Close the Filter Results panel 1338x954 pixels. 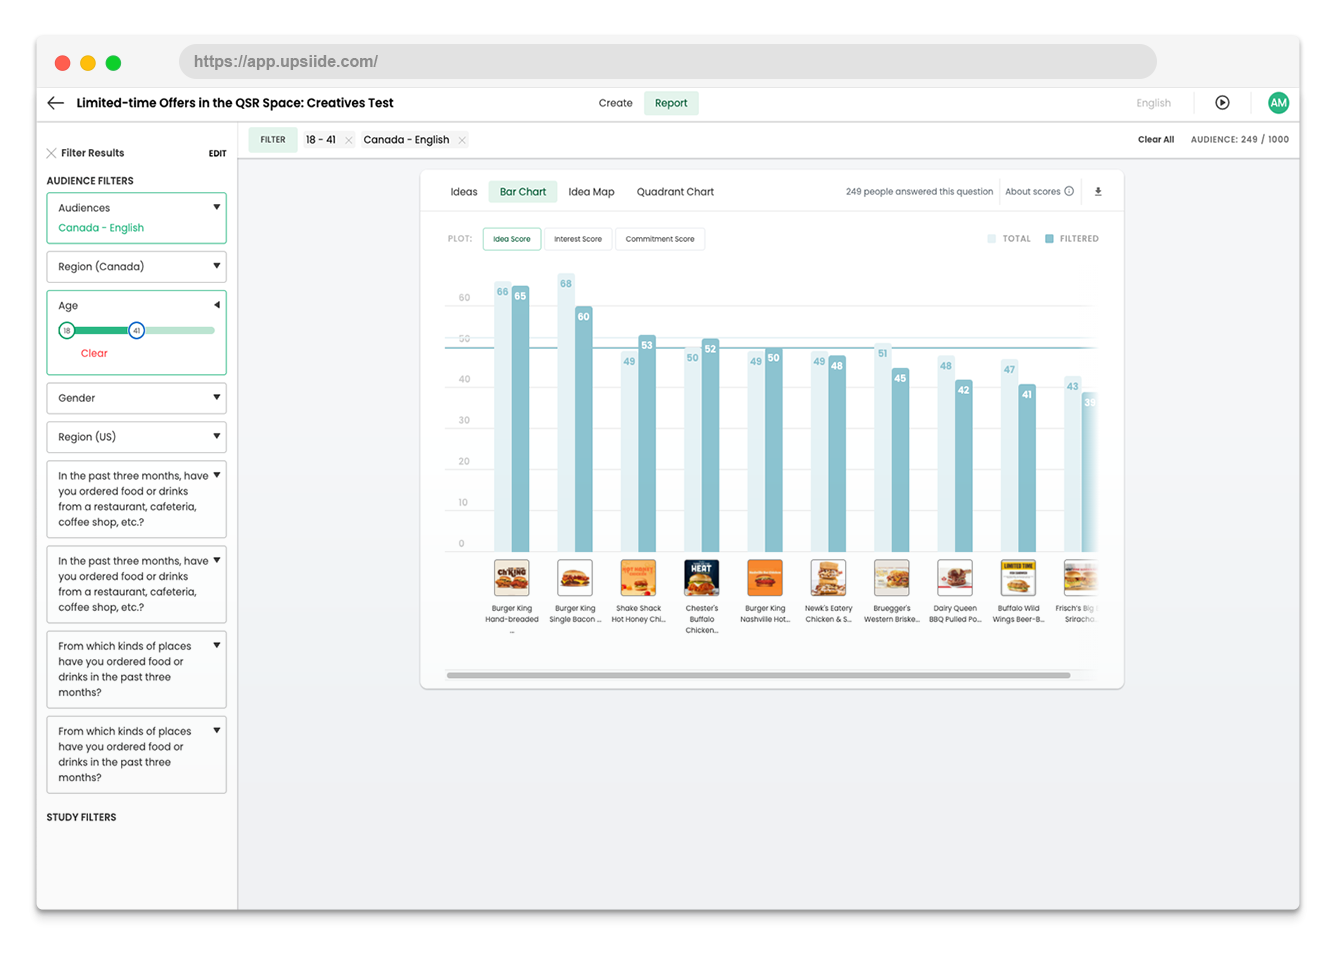51,152
